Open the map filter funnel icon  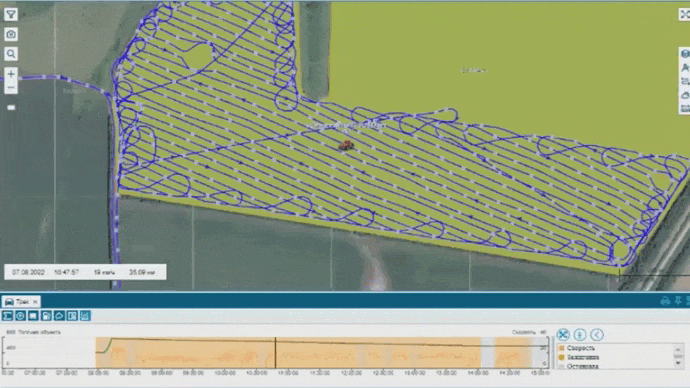coord(11,15)
